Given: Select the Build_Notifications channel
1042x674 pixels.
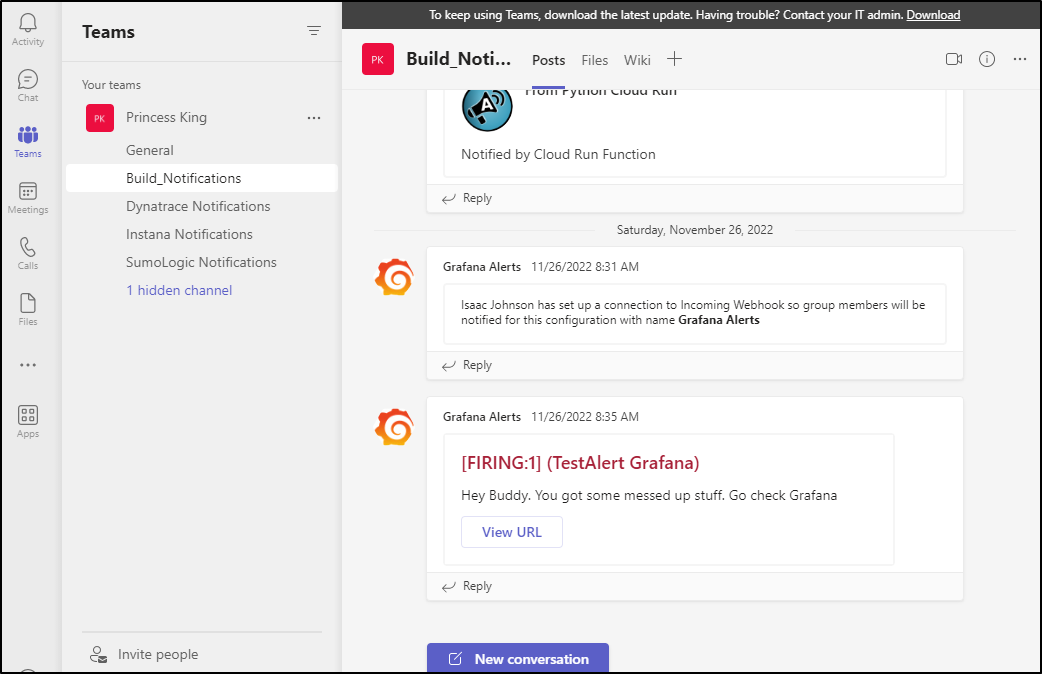Looking at the screenshot, I should click(x=202, y=178).
